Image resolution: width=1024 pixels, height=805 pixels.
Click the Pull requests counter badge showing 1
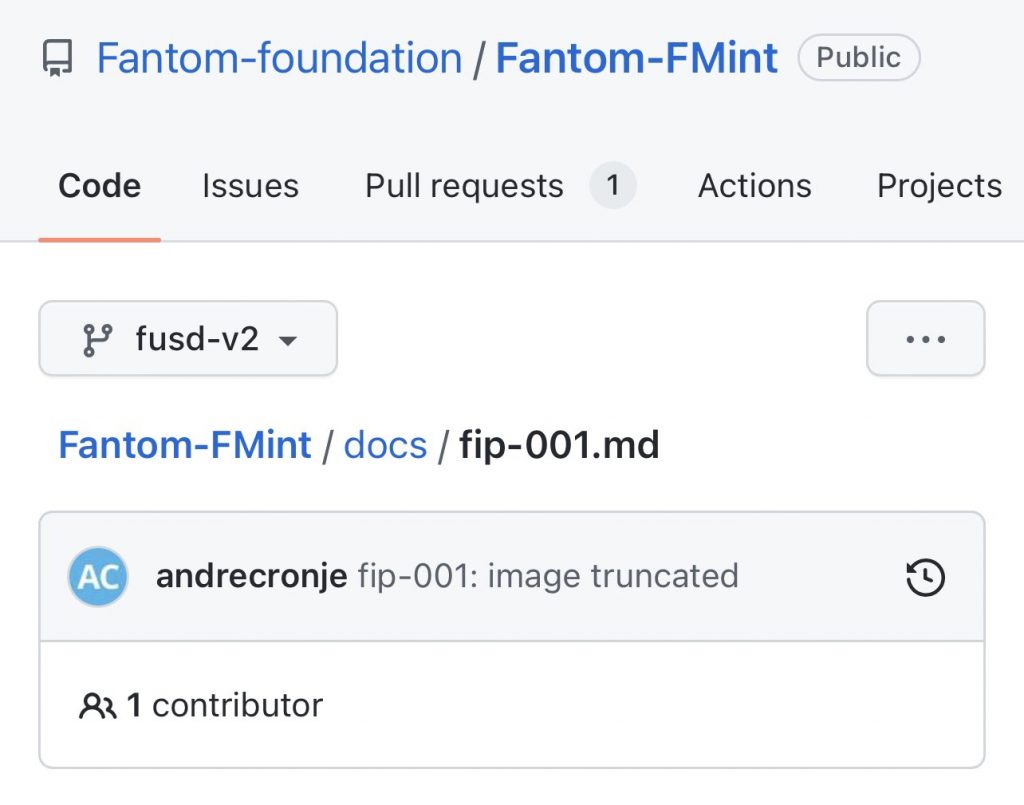click(615, 185)
